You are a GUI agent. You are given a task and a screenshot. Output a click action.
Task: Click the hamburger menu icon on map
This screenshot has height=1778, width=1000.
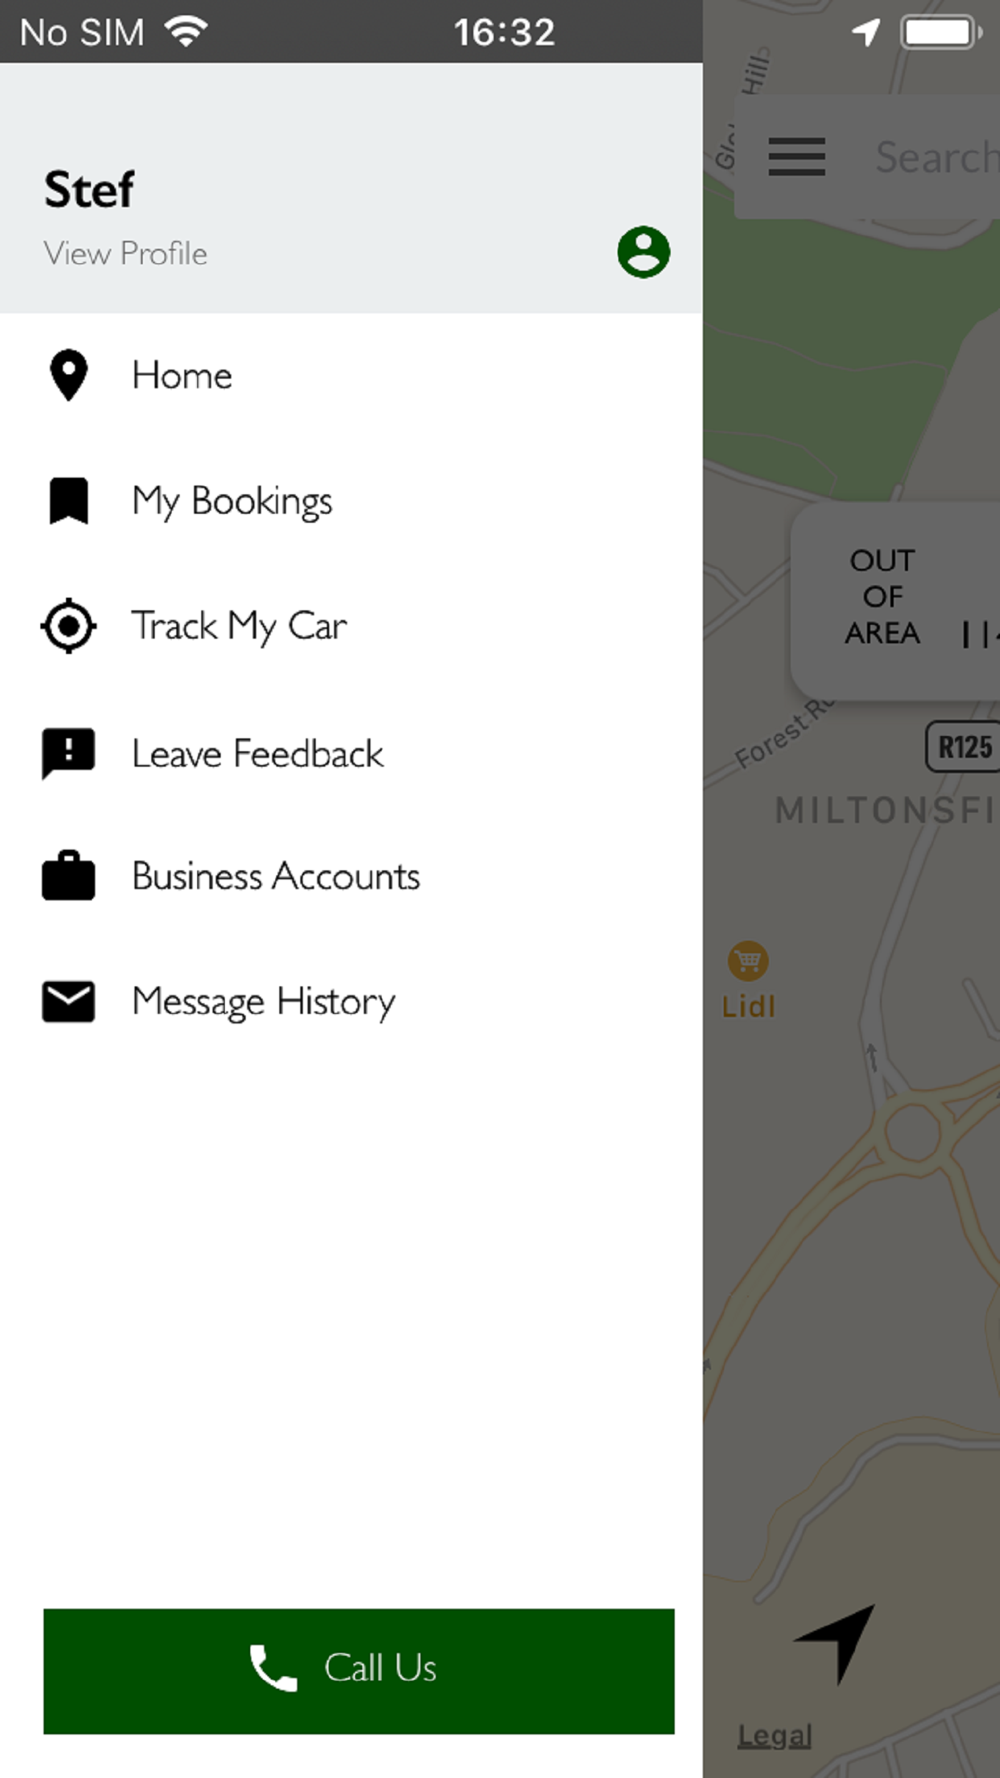click(x=796, y=157)
